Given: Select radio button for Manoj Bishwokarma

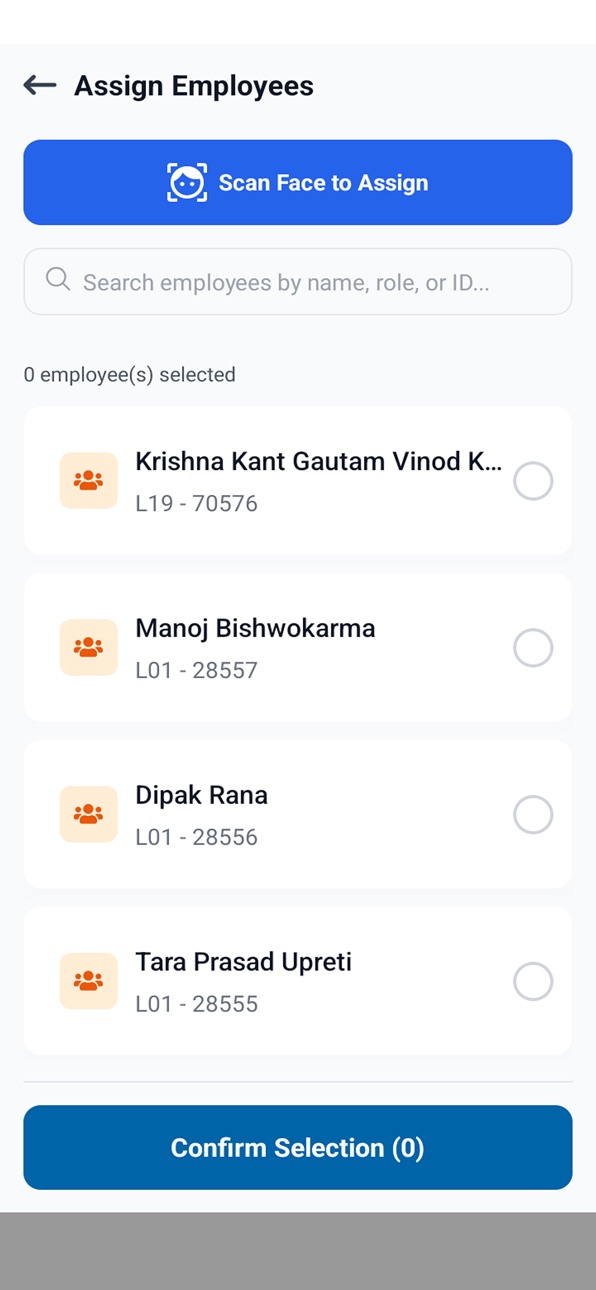Looking at the screenshot, I should click(533, 648).
